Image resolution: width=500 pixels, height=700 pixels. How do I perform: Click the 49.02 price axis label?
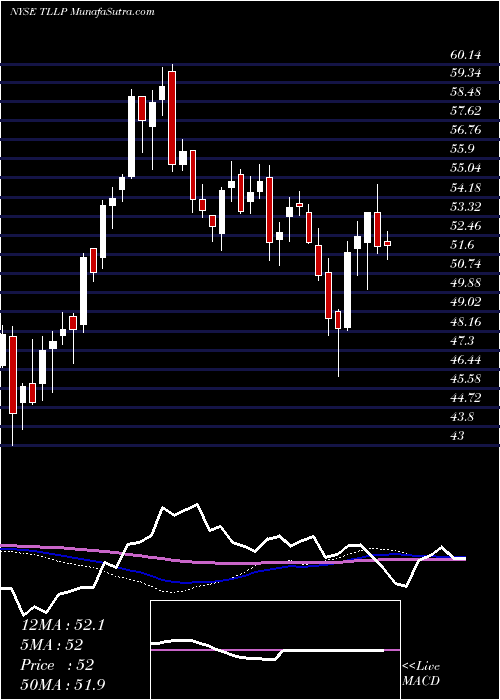tap(466, 302)
